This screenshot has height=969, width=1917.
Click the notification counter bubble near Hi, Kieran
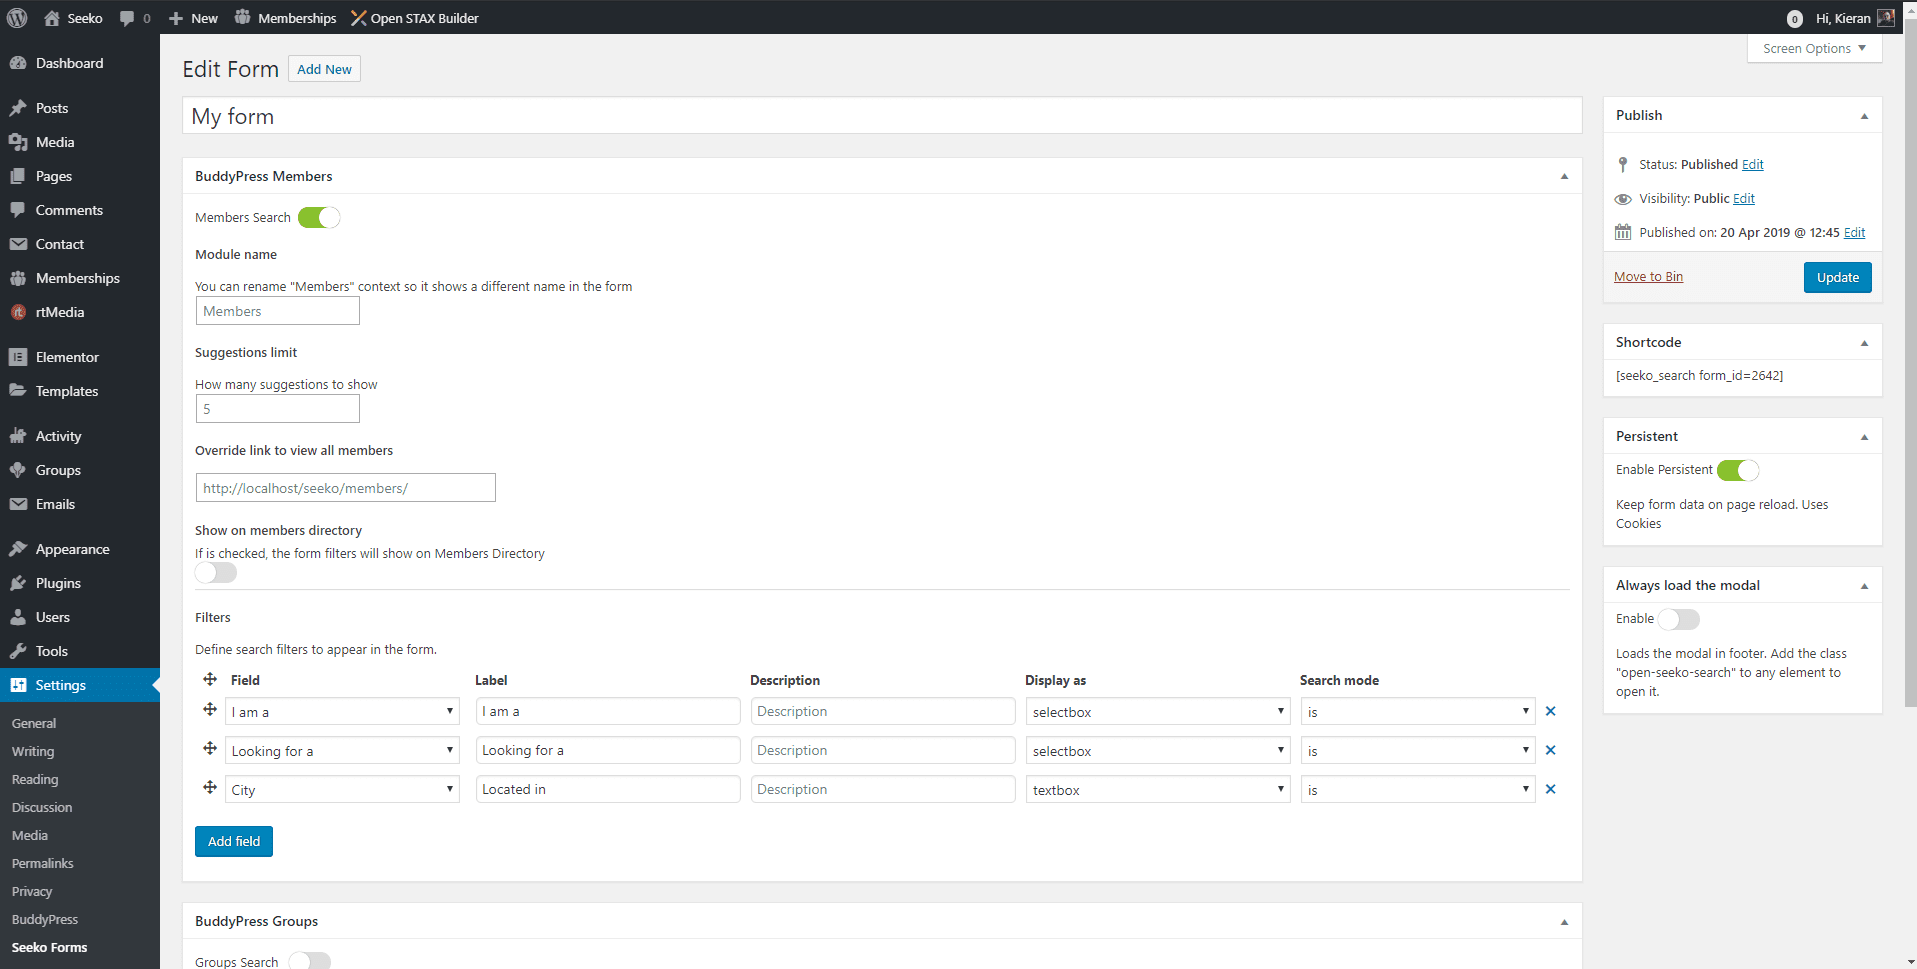pyautogui.click(x=1795, y=19)
